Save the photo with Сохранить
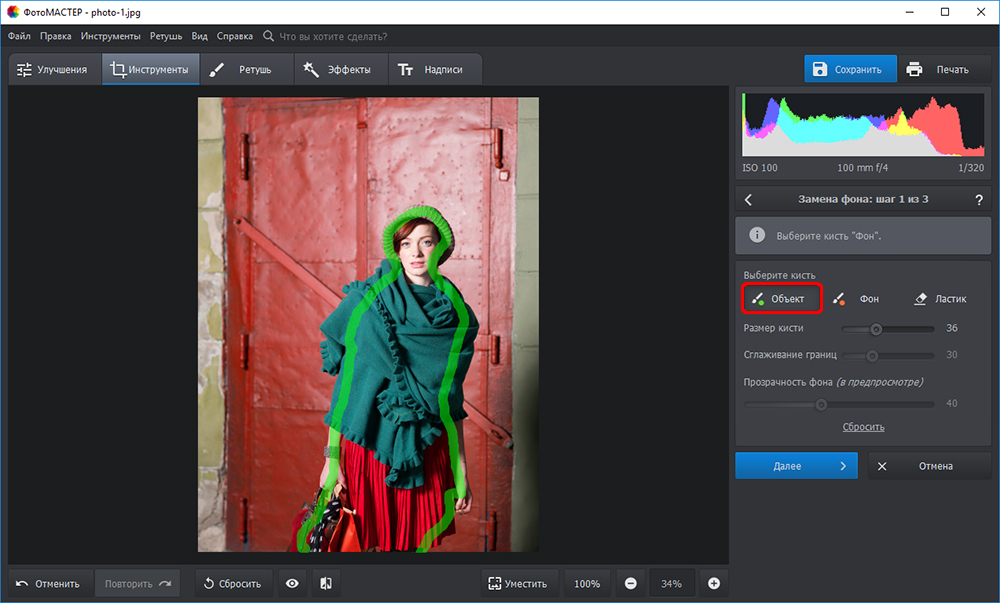The height and width of the screenshot is (603, 1000). point(848,70)
